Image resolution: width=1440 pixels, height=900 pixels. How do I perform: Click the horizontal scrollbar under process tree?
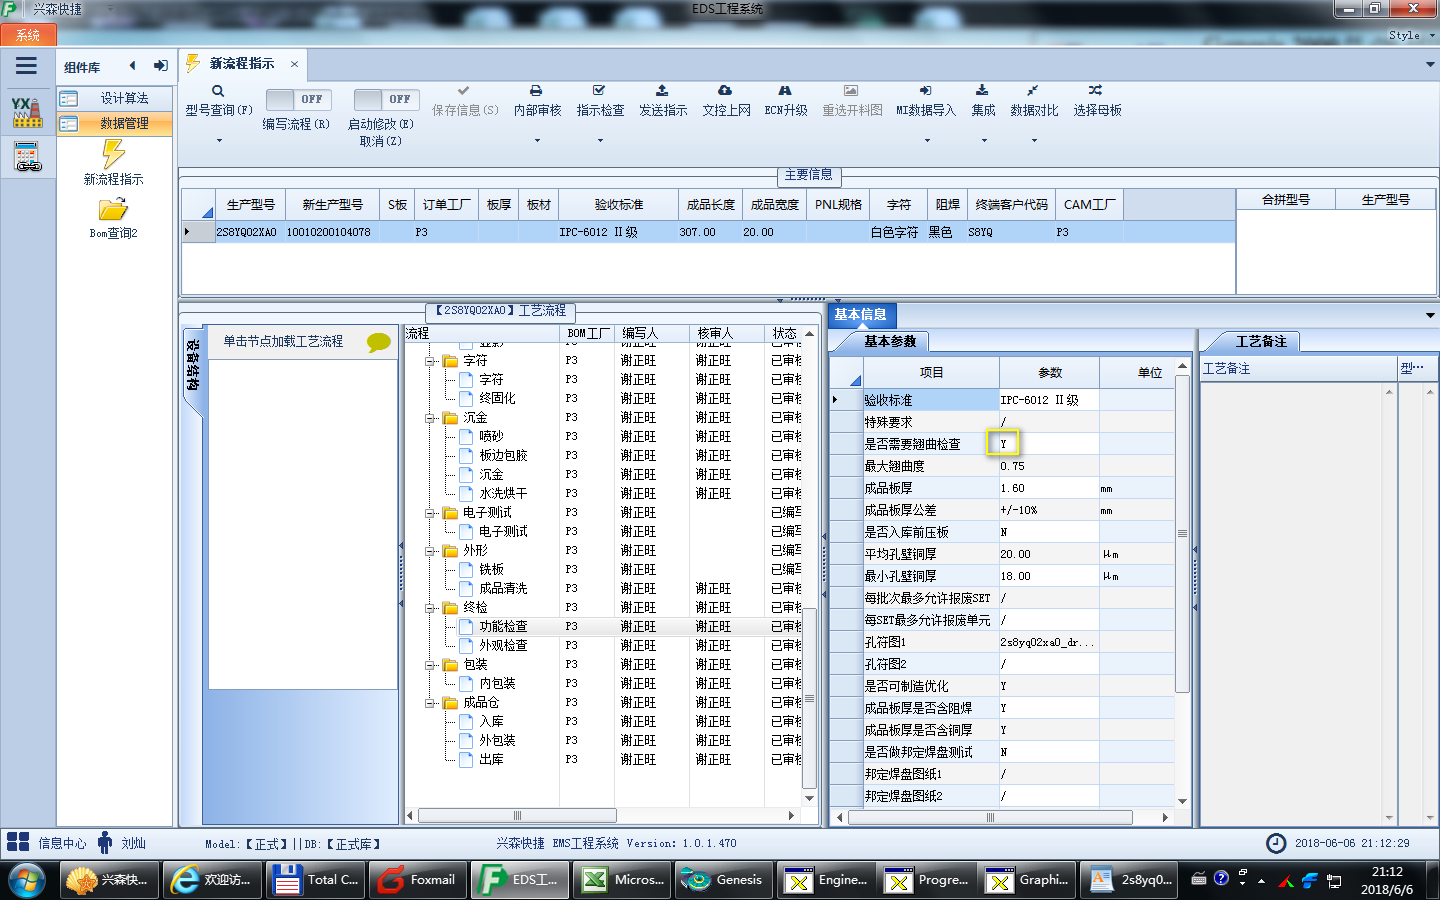(517, 816)
